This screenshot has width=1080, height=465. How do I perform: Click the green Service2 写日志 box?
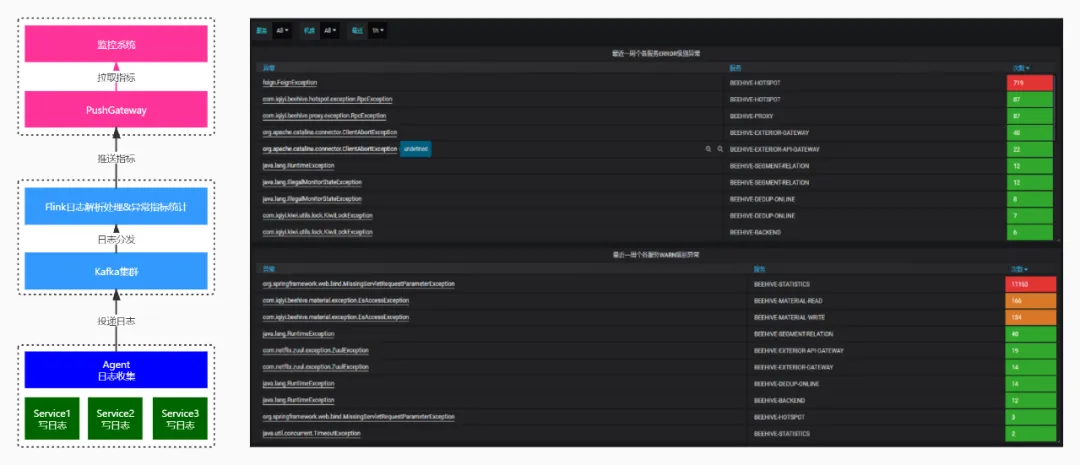click(116, 419)
